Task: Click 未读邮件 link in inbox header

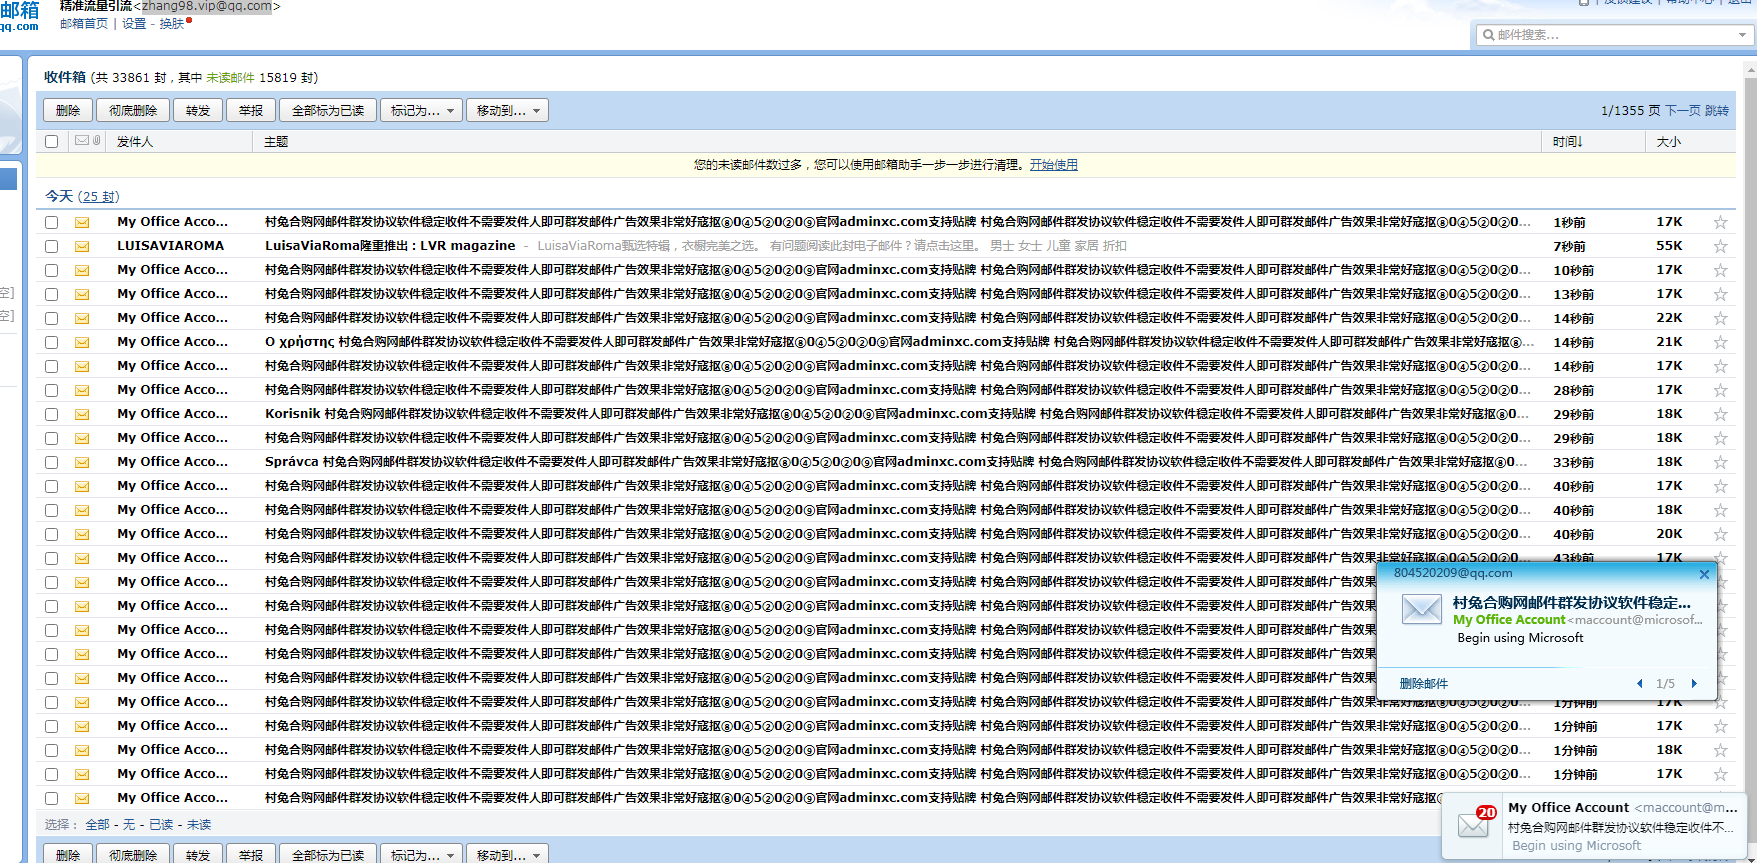Action: coord(230,78)
